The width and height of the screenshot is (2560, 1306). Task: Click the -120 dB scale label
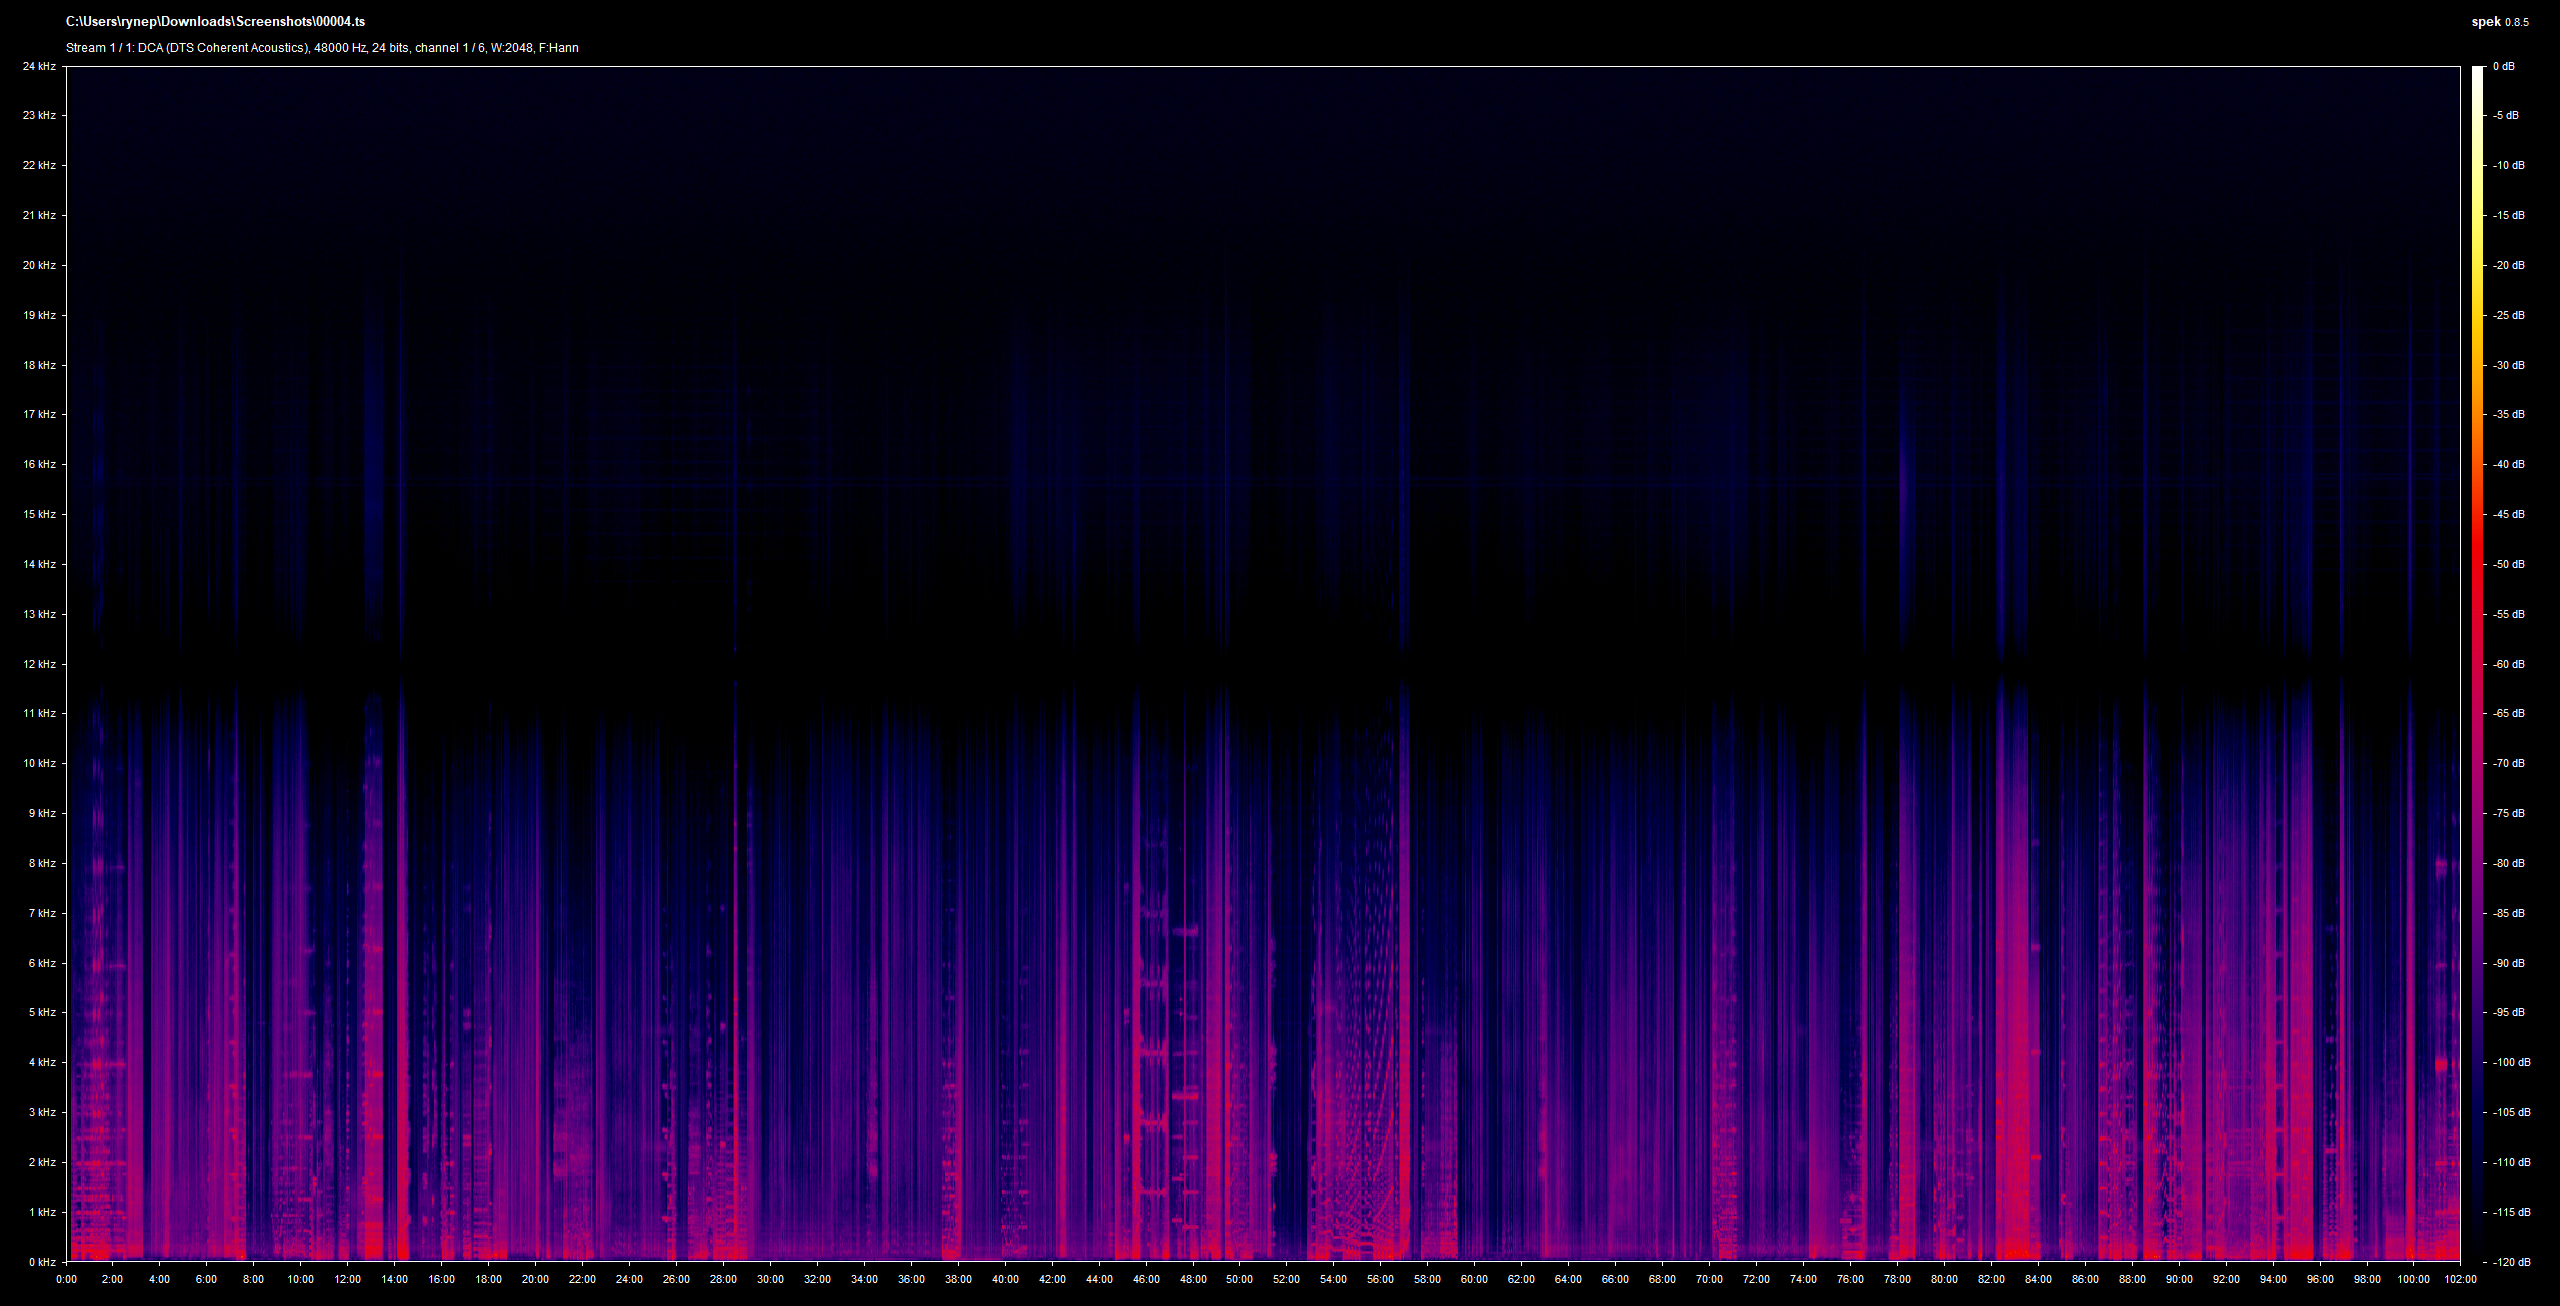point(2511,1262)
